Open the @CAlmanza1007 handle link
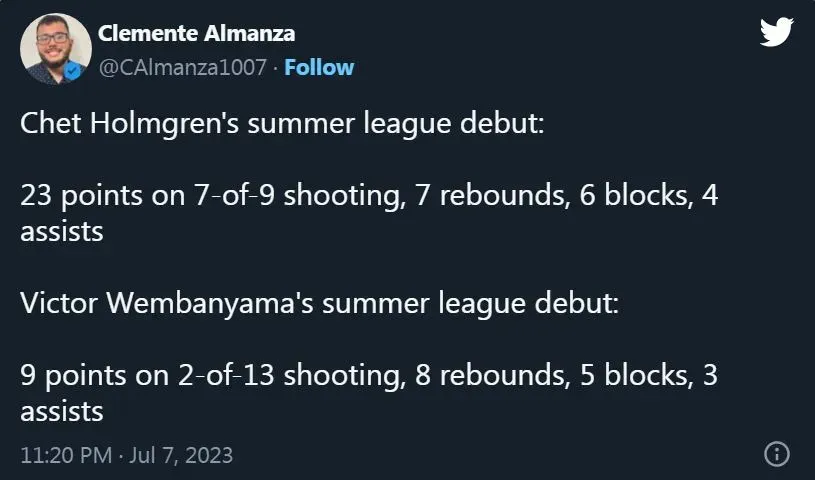This screenshot has height=480, width=815. coord(183,67)
